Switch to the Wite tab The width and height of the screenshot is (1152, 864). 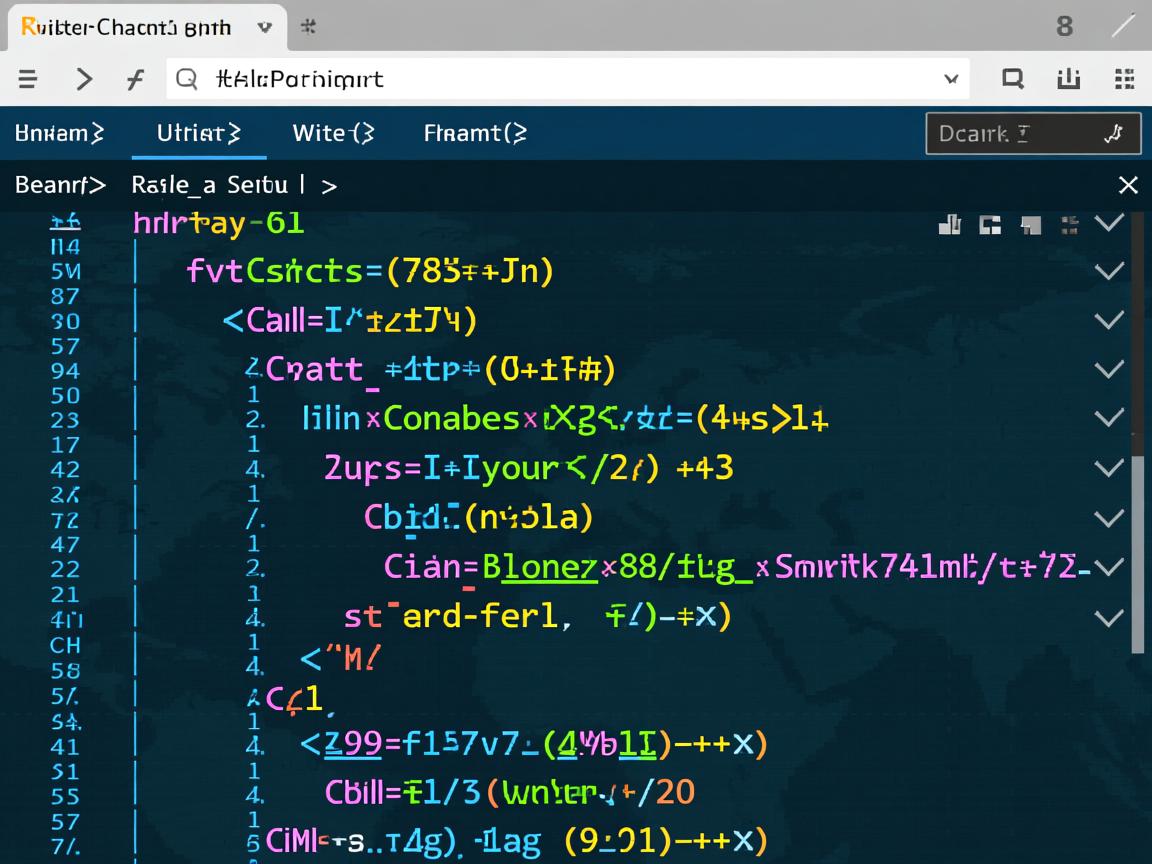[x=332, y=133]
